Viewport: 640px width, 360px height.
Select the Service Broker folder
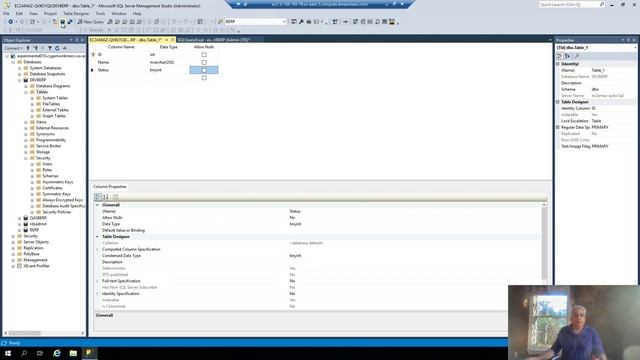click(x=49, y=146)
